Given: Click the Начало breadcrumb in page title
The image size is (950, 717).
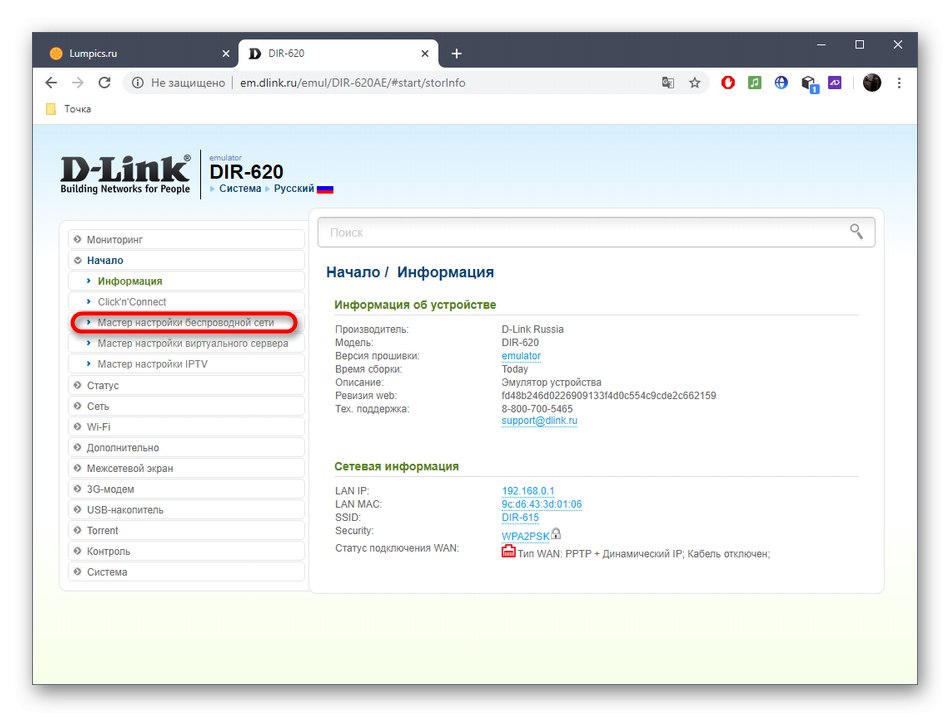Looking at the screenshot, I should (353, 272).
